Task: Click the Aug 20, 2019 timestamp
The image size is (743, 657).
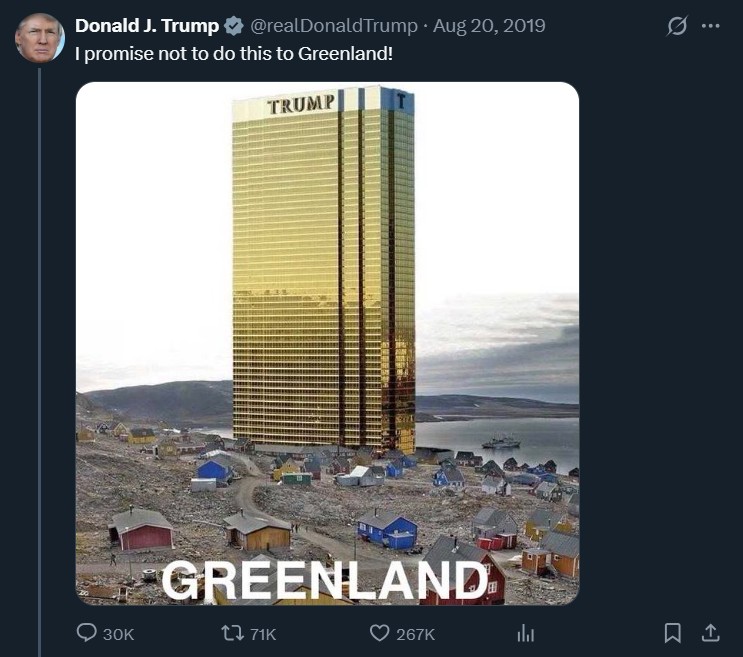Action: click(489, 26)
